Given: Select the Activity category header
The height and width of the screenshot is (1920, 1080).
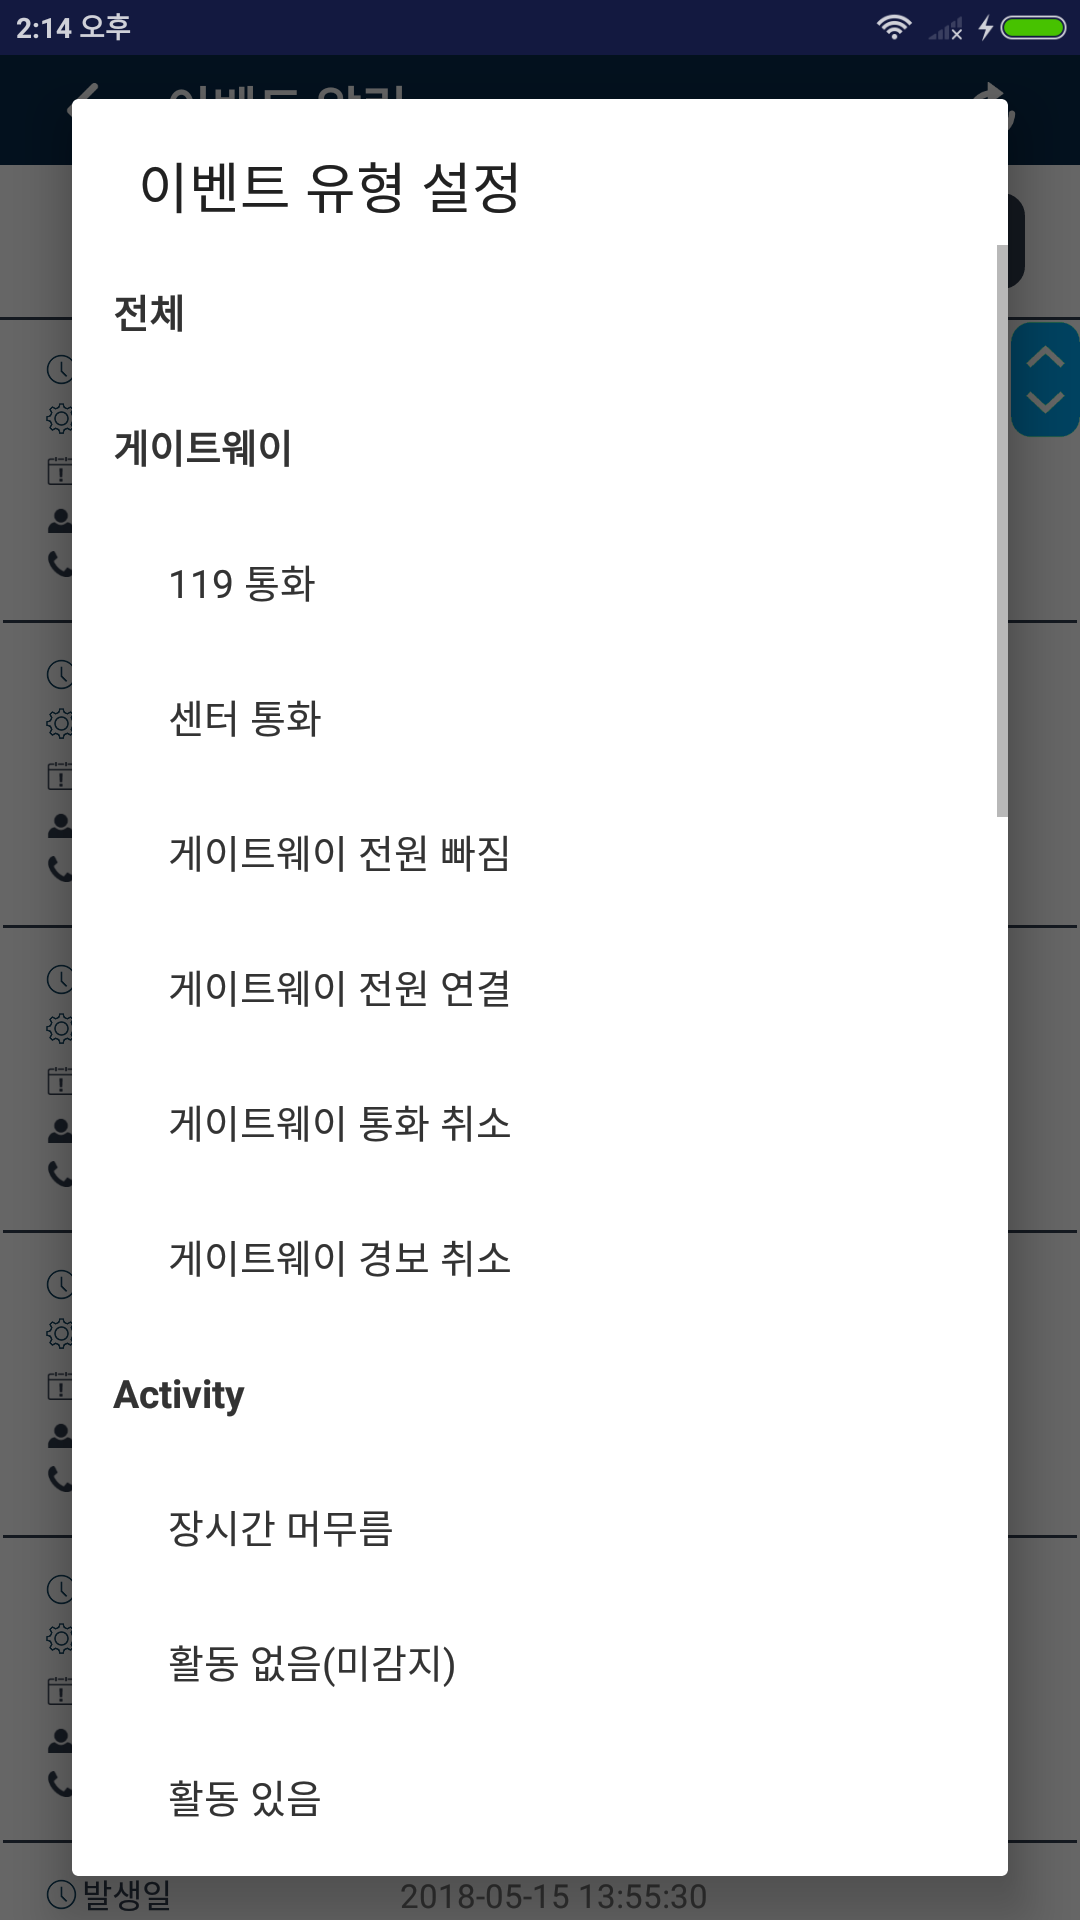Looking at the screenshot, I should [179, 1394].
